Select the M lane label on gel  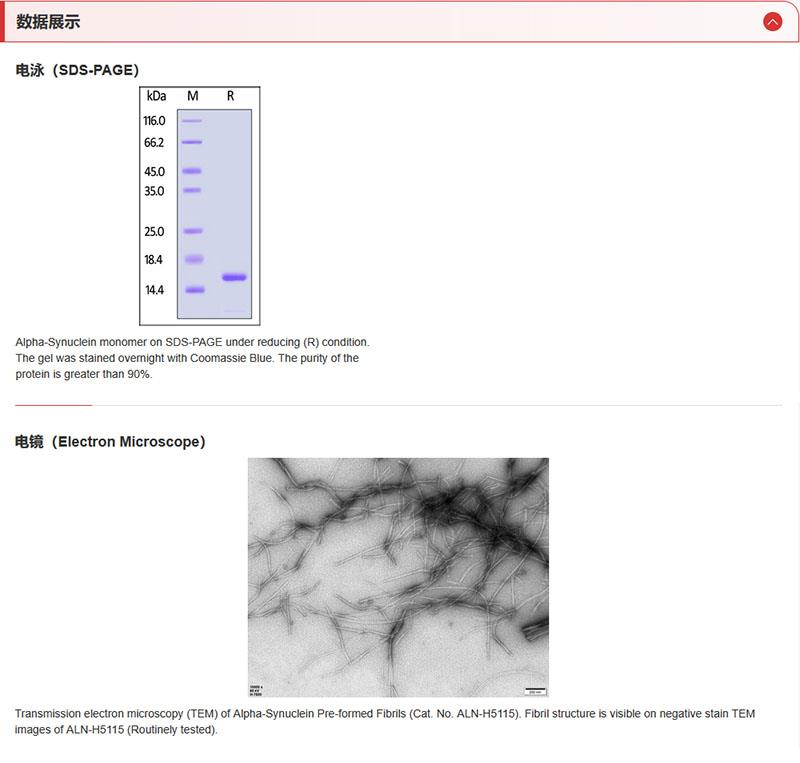(x=193, y=96)
